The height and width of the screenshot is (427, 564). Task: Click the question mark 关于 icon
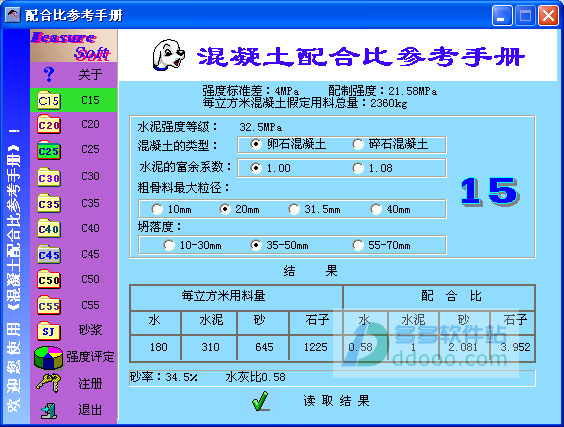(49, 74)
